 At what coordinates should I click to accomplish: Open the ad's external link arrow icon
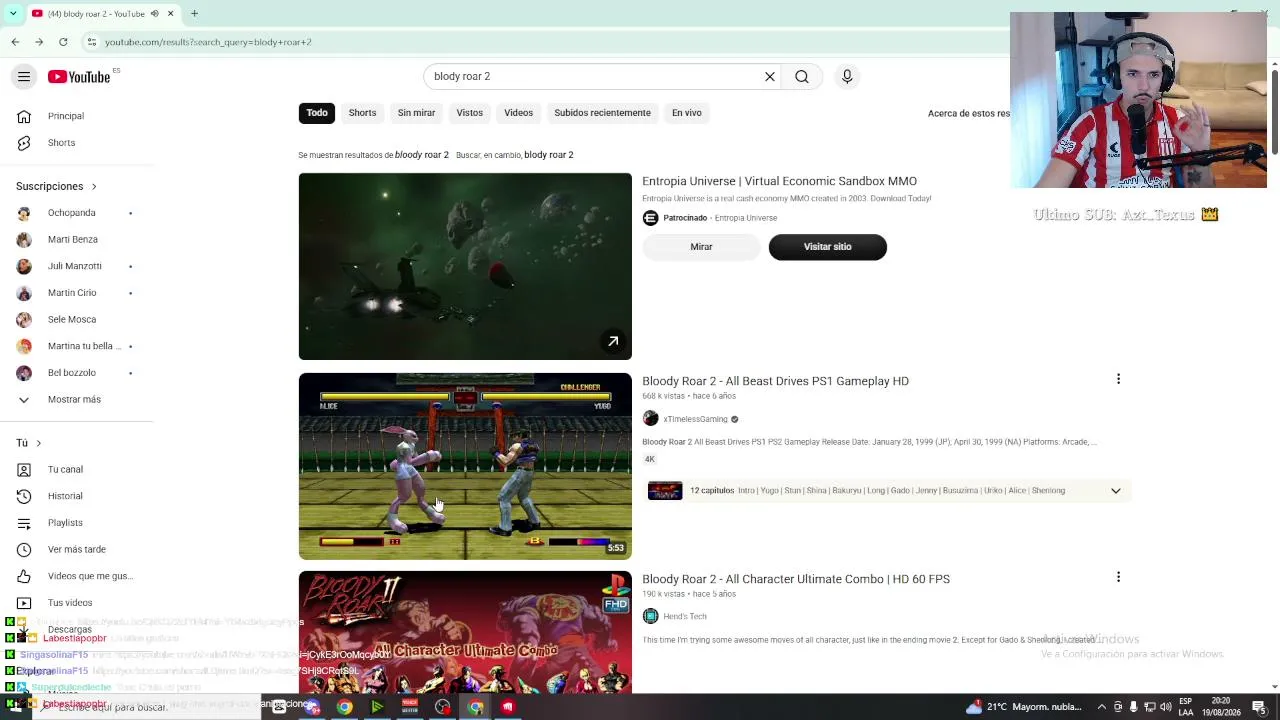pyautogui.click(x=613, y=342)
